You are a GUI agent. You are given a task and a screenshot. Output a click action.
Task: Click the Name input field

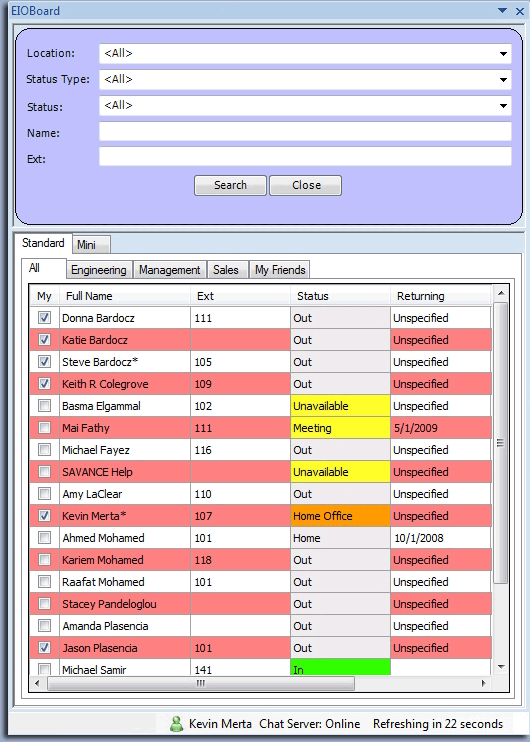(x=305, y=131)
